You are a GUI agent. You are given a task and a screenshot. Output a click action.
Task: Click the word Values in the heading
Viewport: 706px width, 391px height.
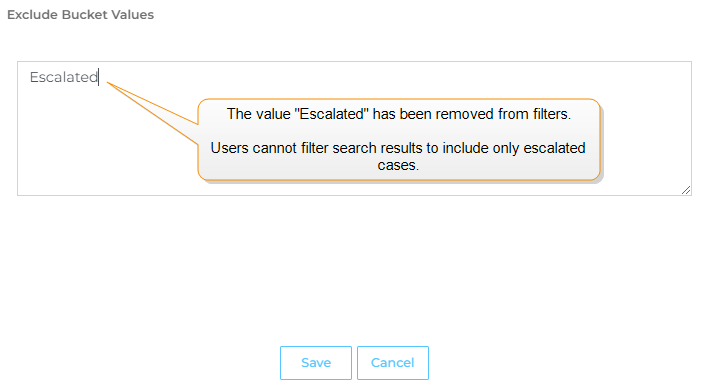point(133,14)
